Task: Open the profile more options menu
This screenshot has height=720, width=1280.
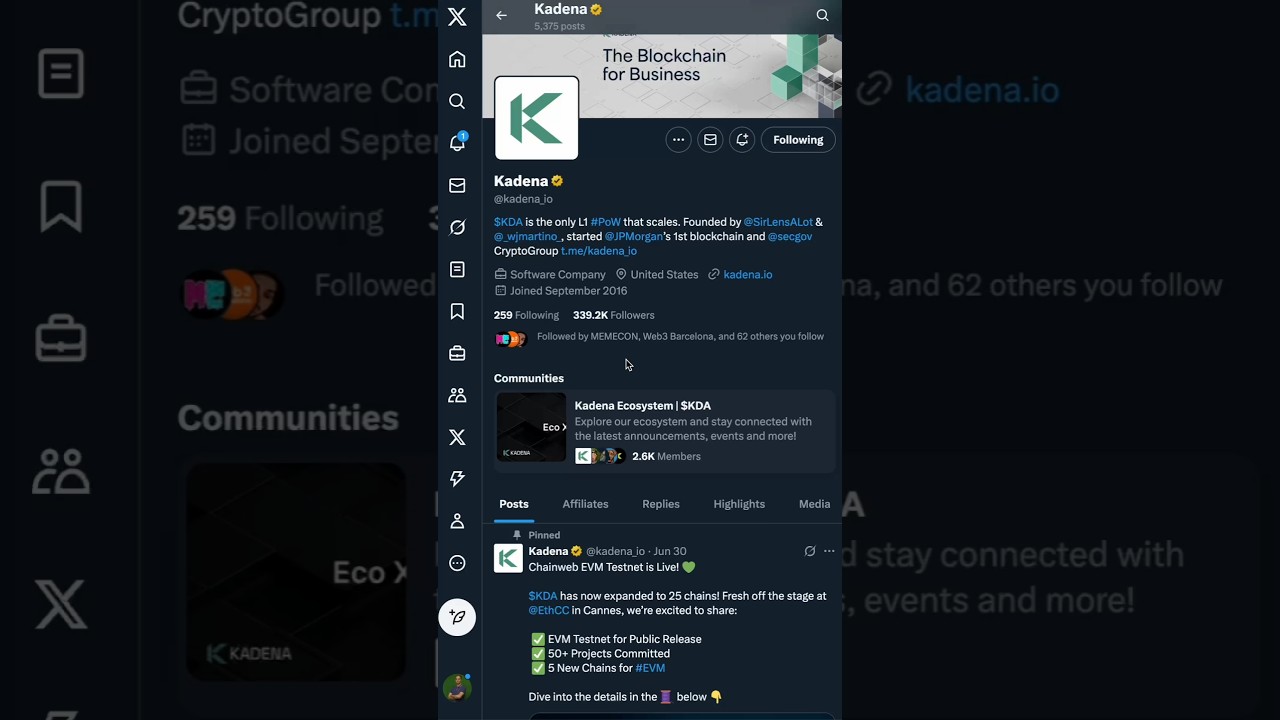Action: click(678, 140)
